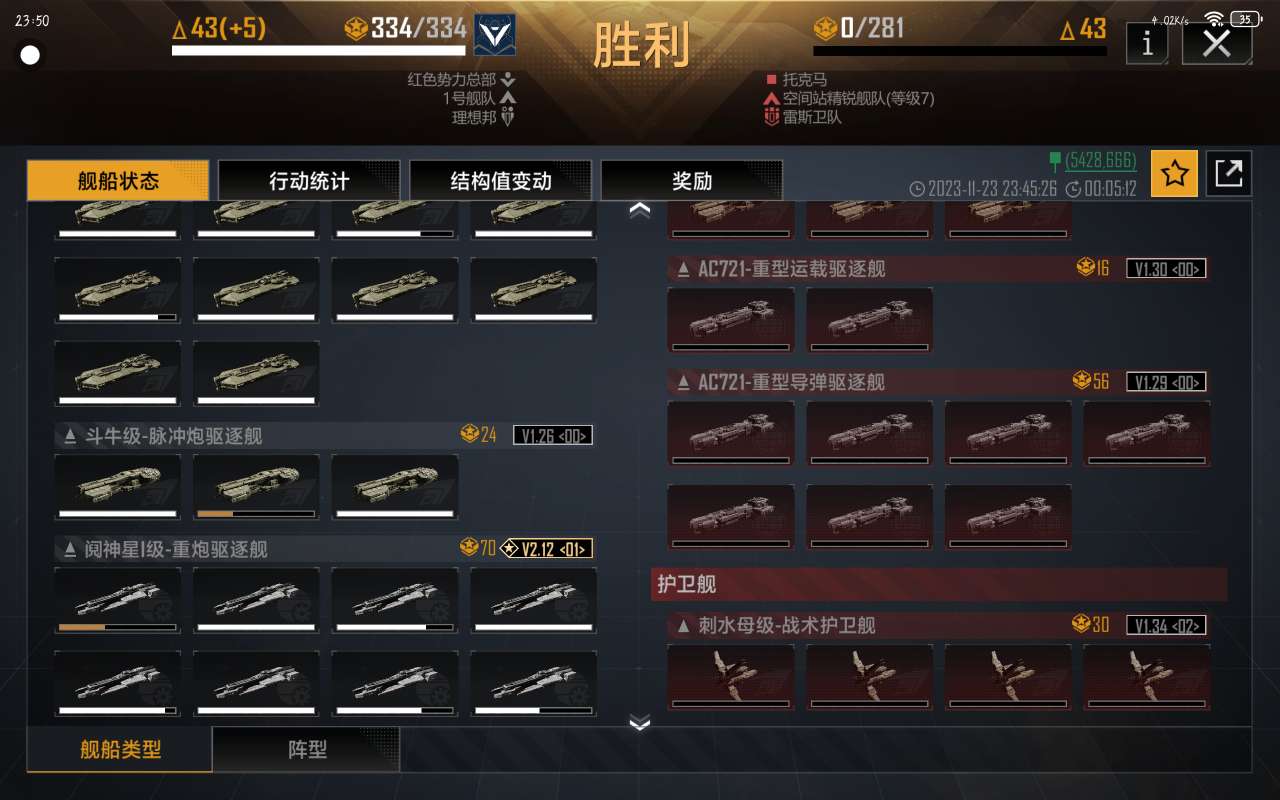
Task: Click the V1.34 version tag for 刺水母级
Action: [1166, 625]
